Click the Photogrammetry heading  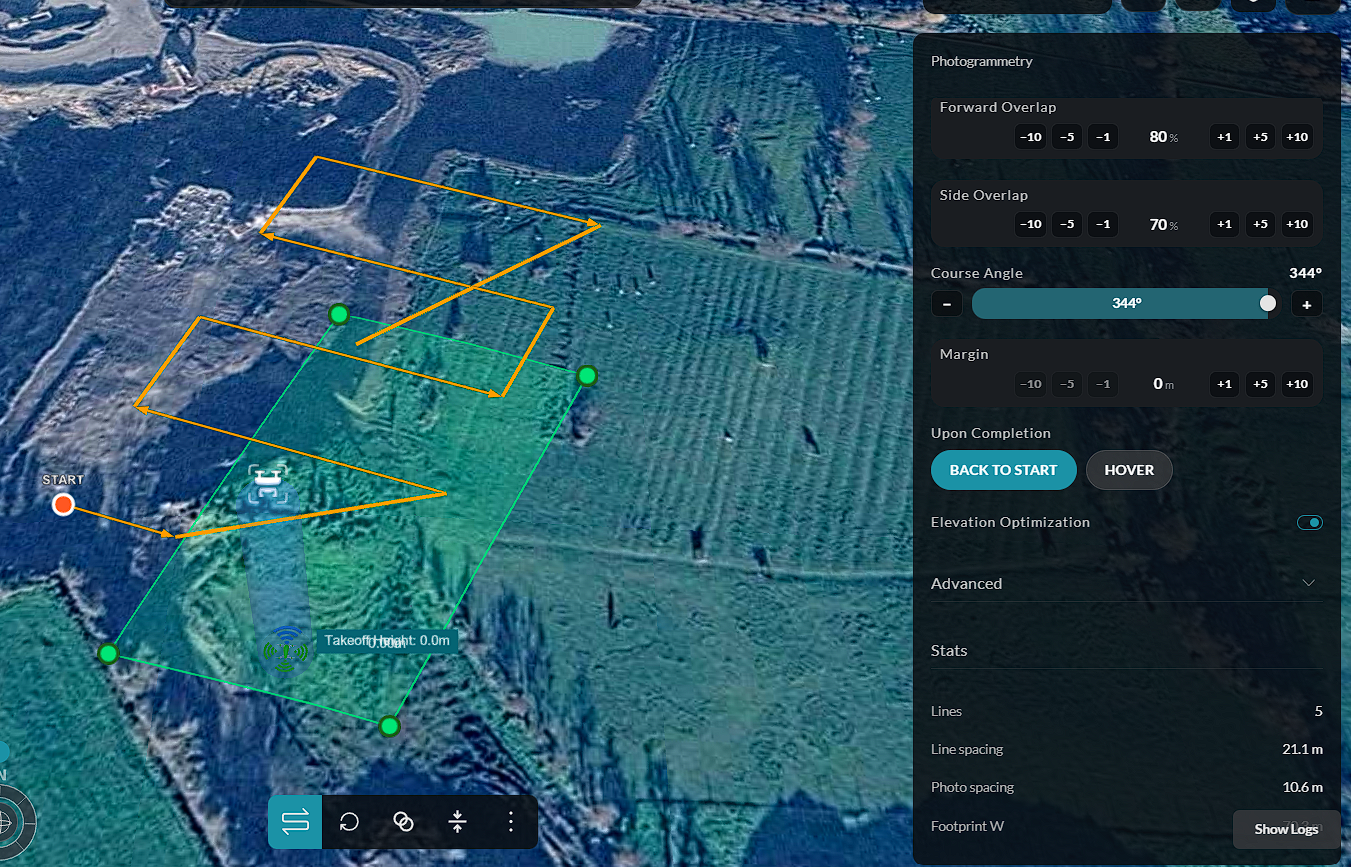pyautogui.click(x=982, y=61)
